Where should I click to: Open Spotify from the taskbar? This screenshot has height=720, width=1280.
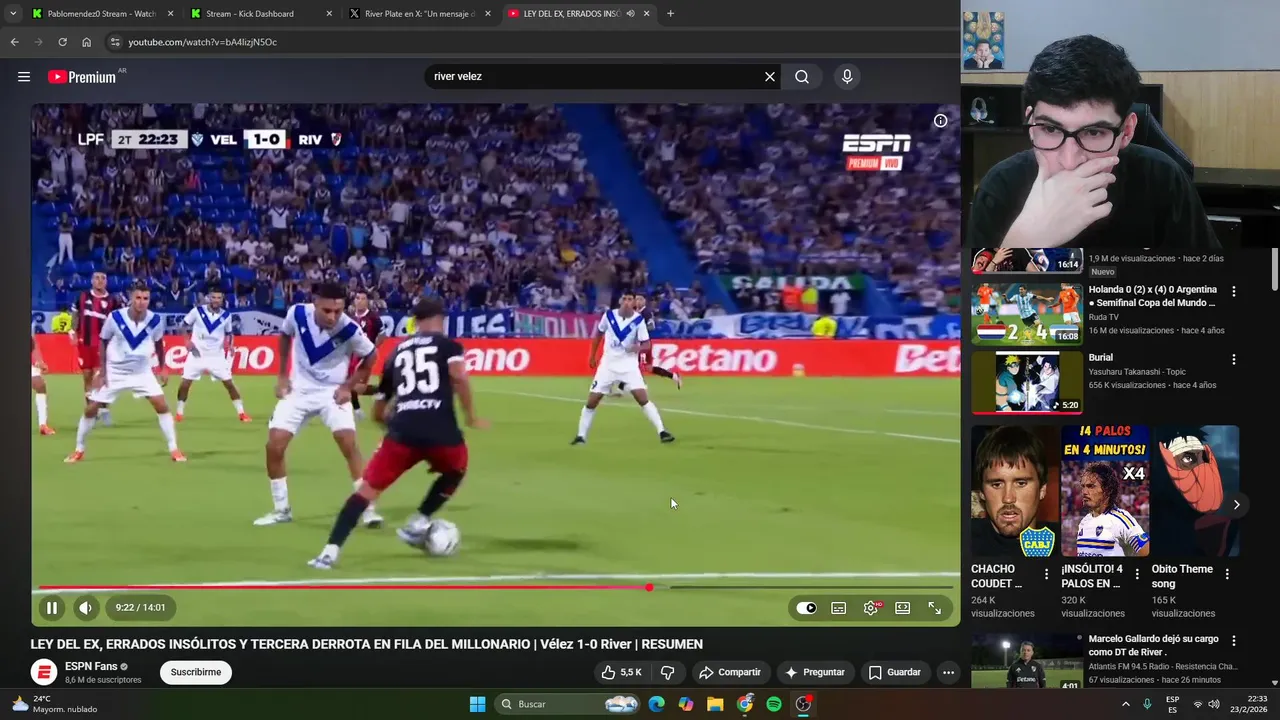pyautogui.click(x=774, y=704)
